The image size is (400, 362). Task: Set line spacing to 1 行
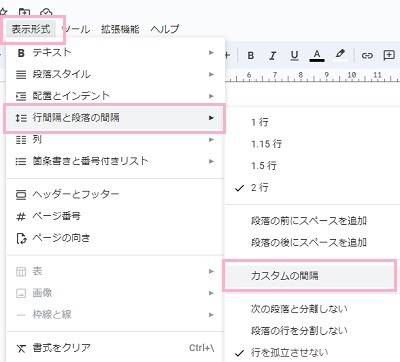point(313,122)
